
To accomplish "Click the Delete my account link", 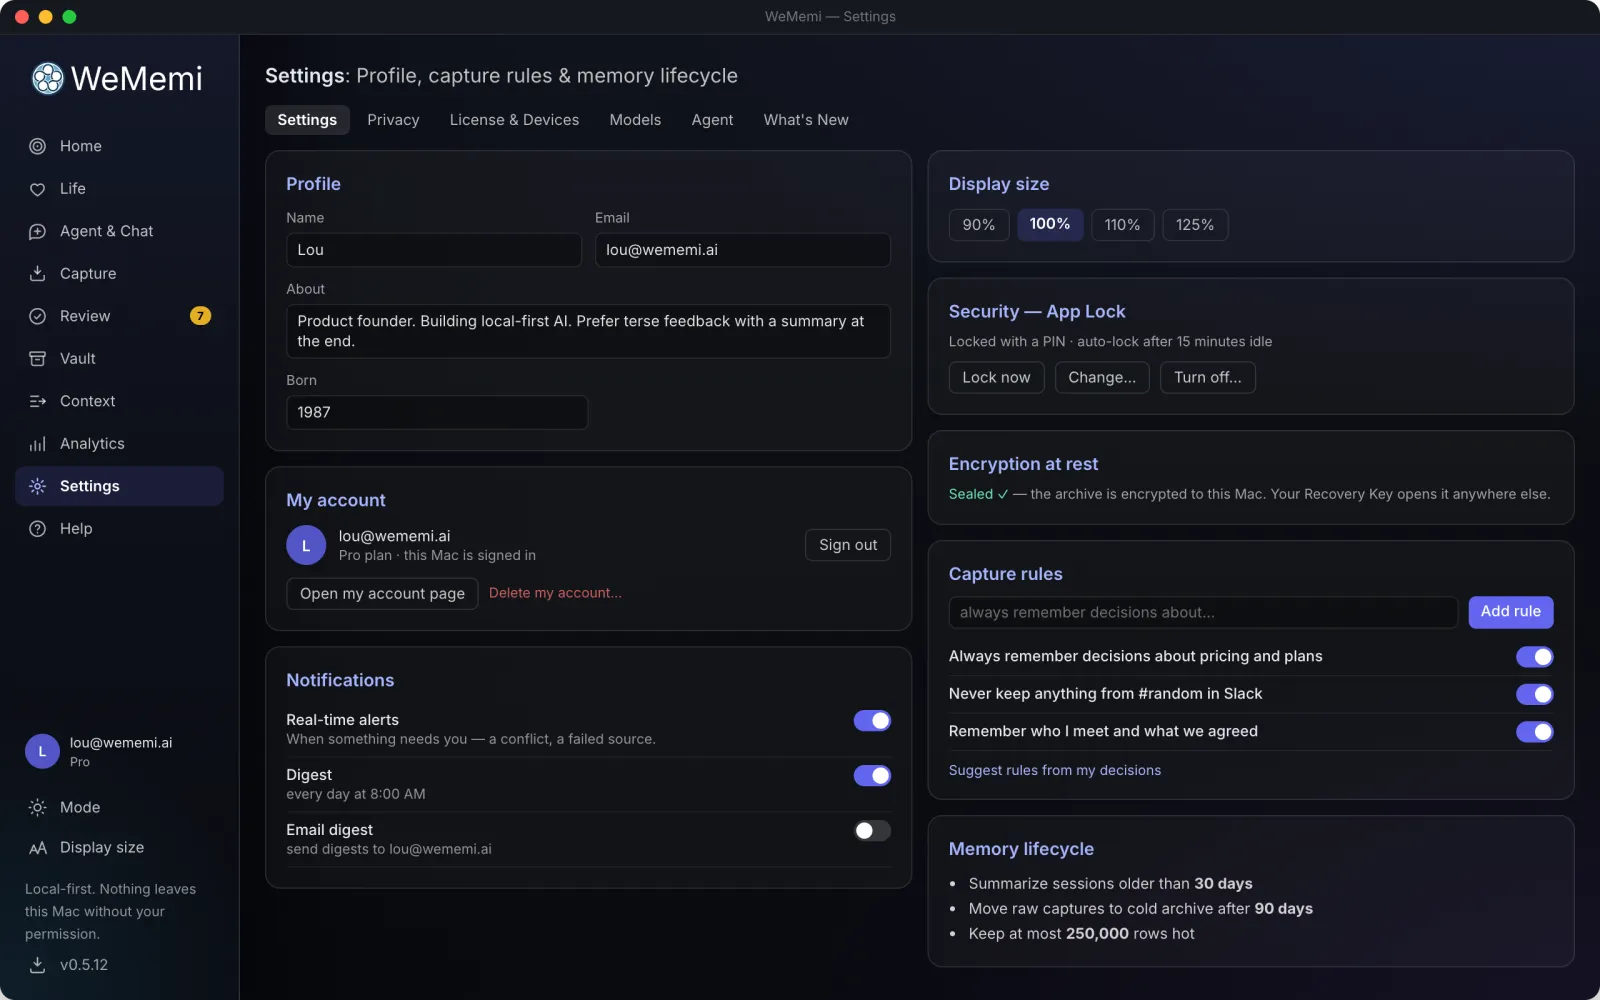I will coord(555,593).
